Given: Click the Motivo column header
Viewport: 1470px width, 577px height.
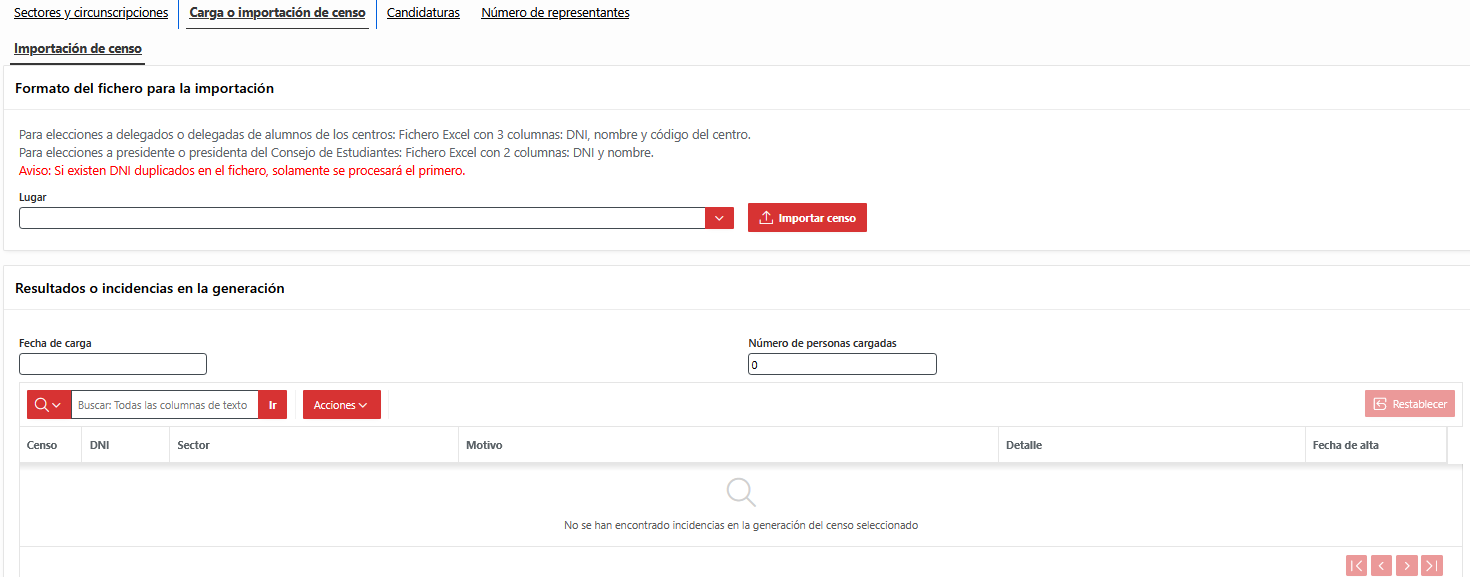Looking at the screenshot, I should click(x=484, y=445).
